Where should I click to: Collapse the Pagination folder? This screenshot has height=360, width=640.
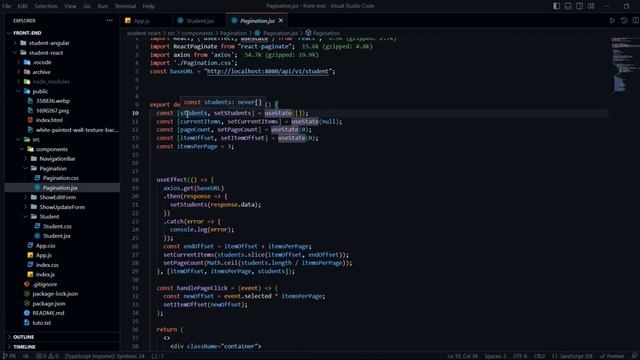click(53, 169)
